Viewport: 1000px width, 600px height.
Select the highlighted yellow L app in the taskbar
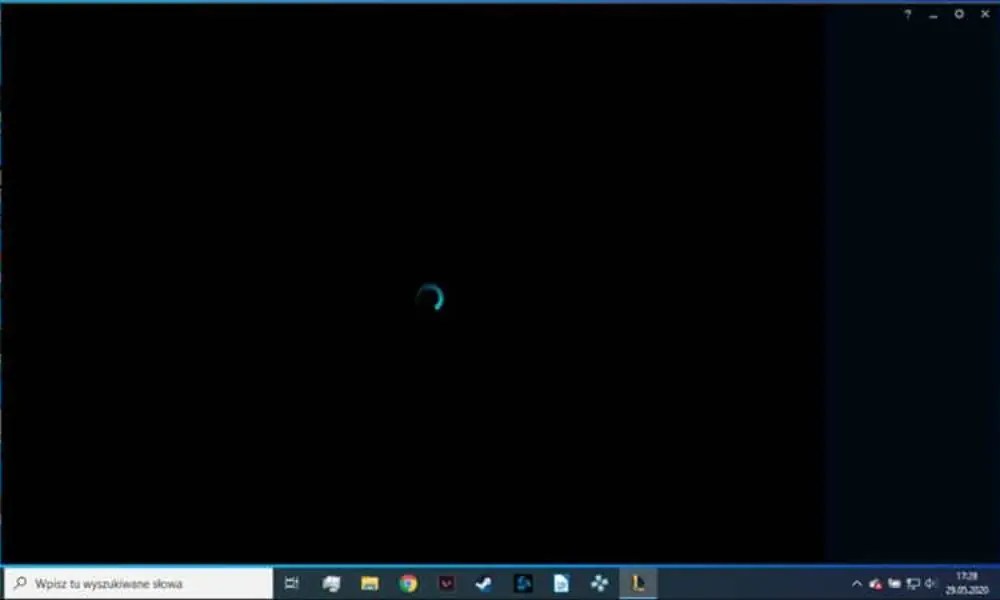[639, 584]
